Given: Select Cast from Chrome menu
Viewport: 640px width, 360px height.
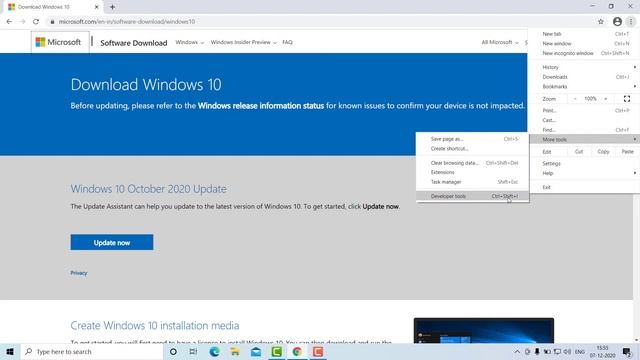Looking at the screenshot, I should (584, 120).
